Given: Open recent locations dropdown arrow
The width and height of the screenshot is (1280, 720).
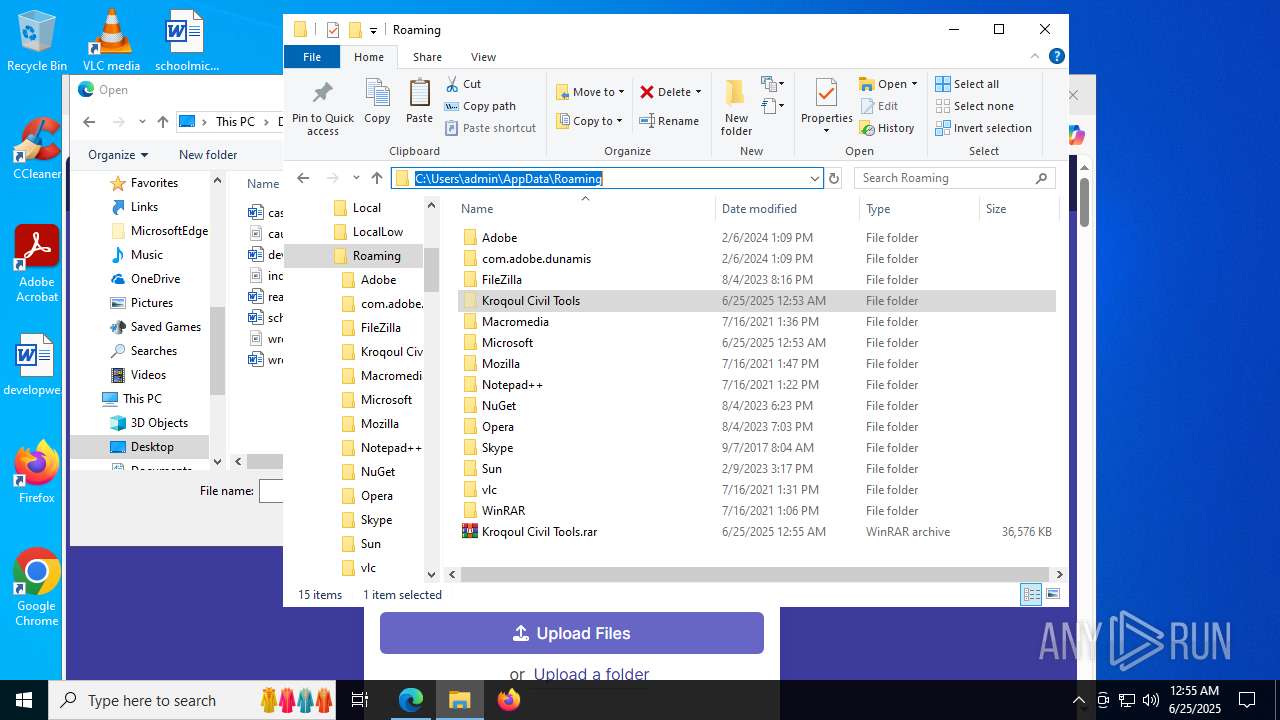Looking at the screenshot, I should (356, 178).
